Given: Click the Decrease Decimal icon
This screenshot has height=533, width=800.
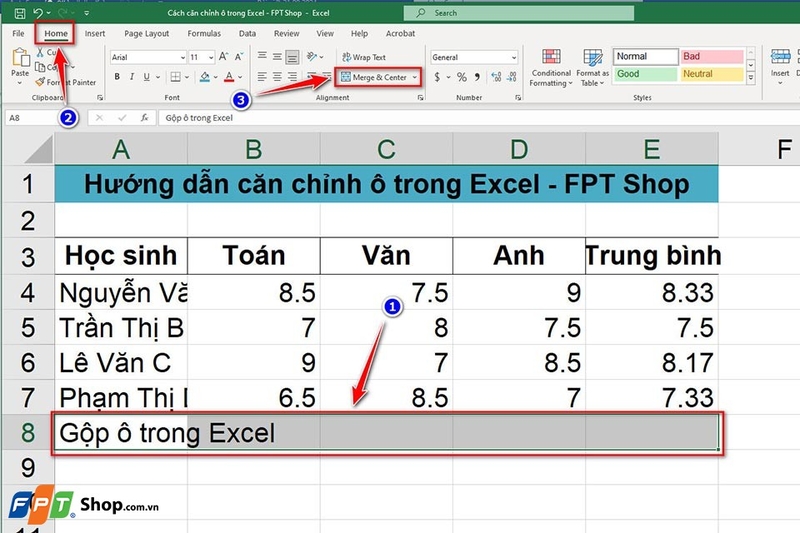Looking at the screenshot, I should [512, 77].
